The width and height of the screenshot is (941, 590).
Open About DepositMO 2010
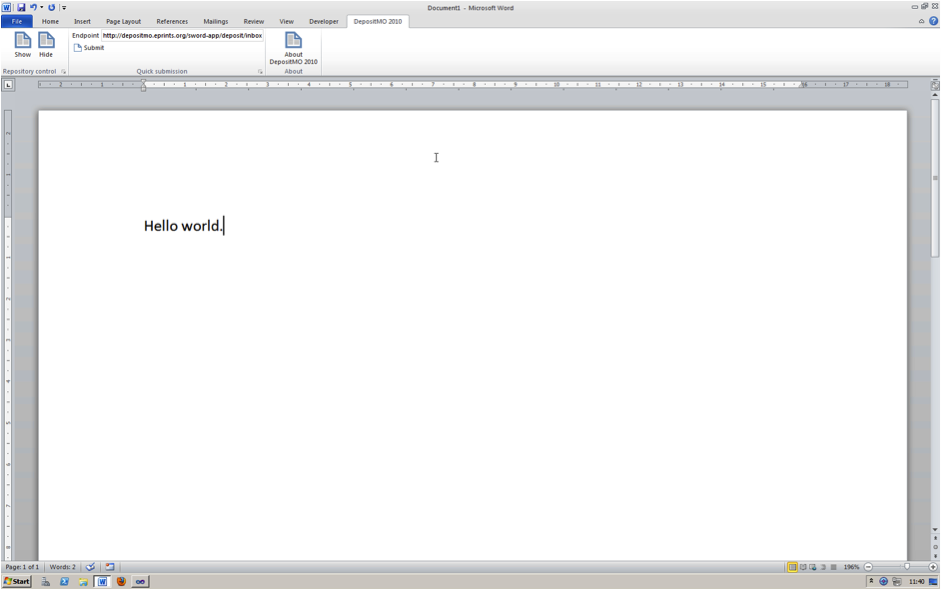coord(293,48)
